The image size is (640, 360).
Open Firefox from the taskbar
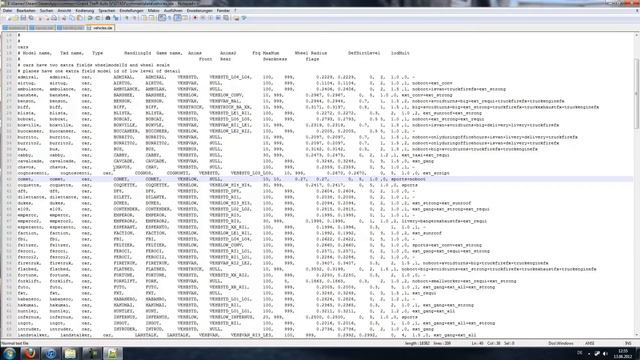[29, 353]
